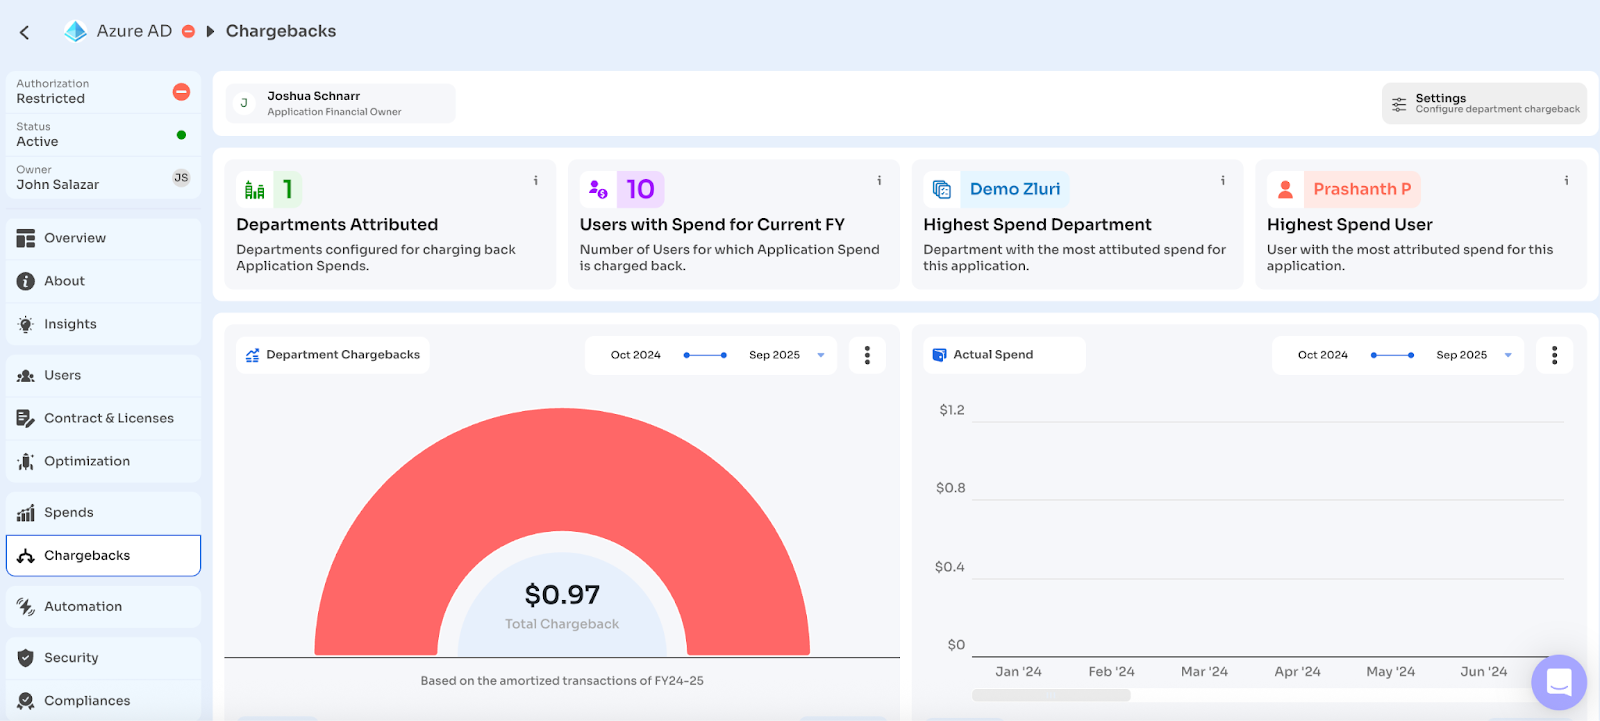Screen dimensions: 1600x721
Task: Open the chat support bubble
Action: [1559, 683]
